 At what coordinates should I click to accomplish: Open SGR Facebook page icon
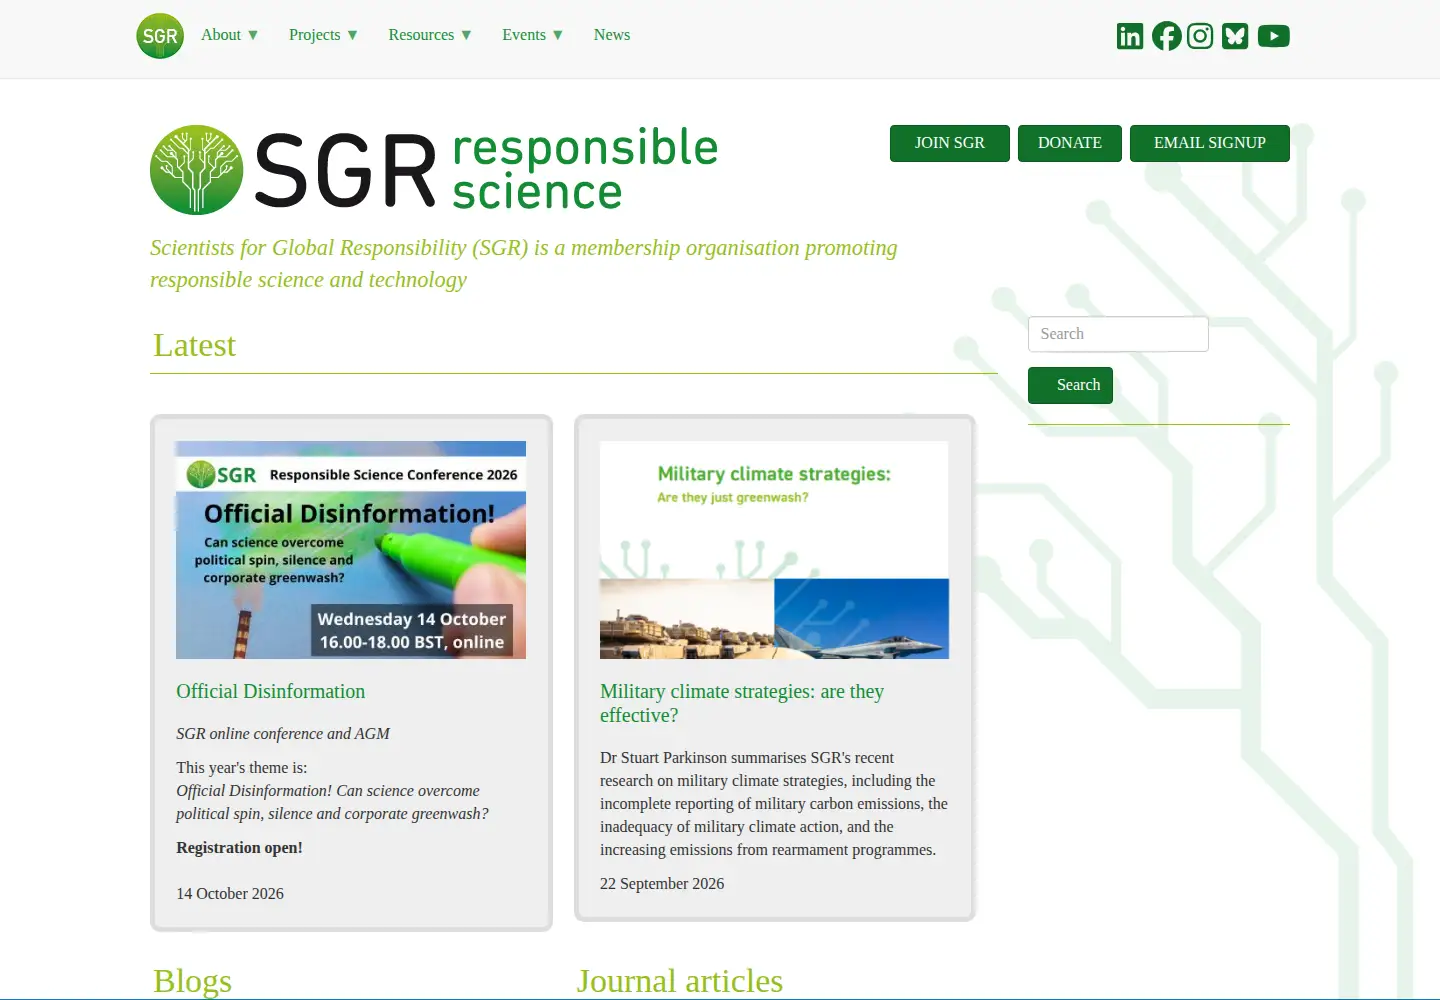pyautogui.click(x=1166, y=36)
